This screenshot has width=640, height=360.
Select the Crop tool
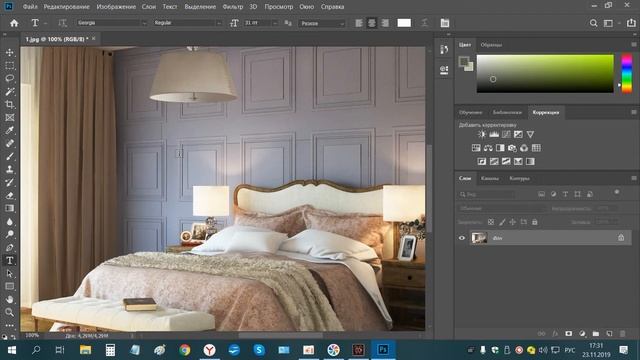[9, 104]
